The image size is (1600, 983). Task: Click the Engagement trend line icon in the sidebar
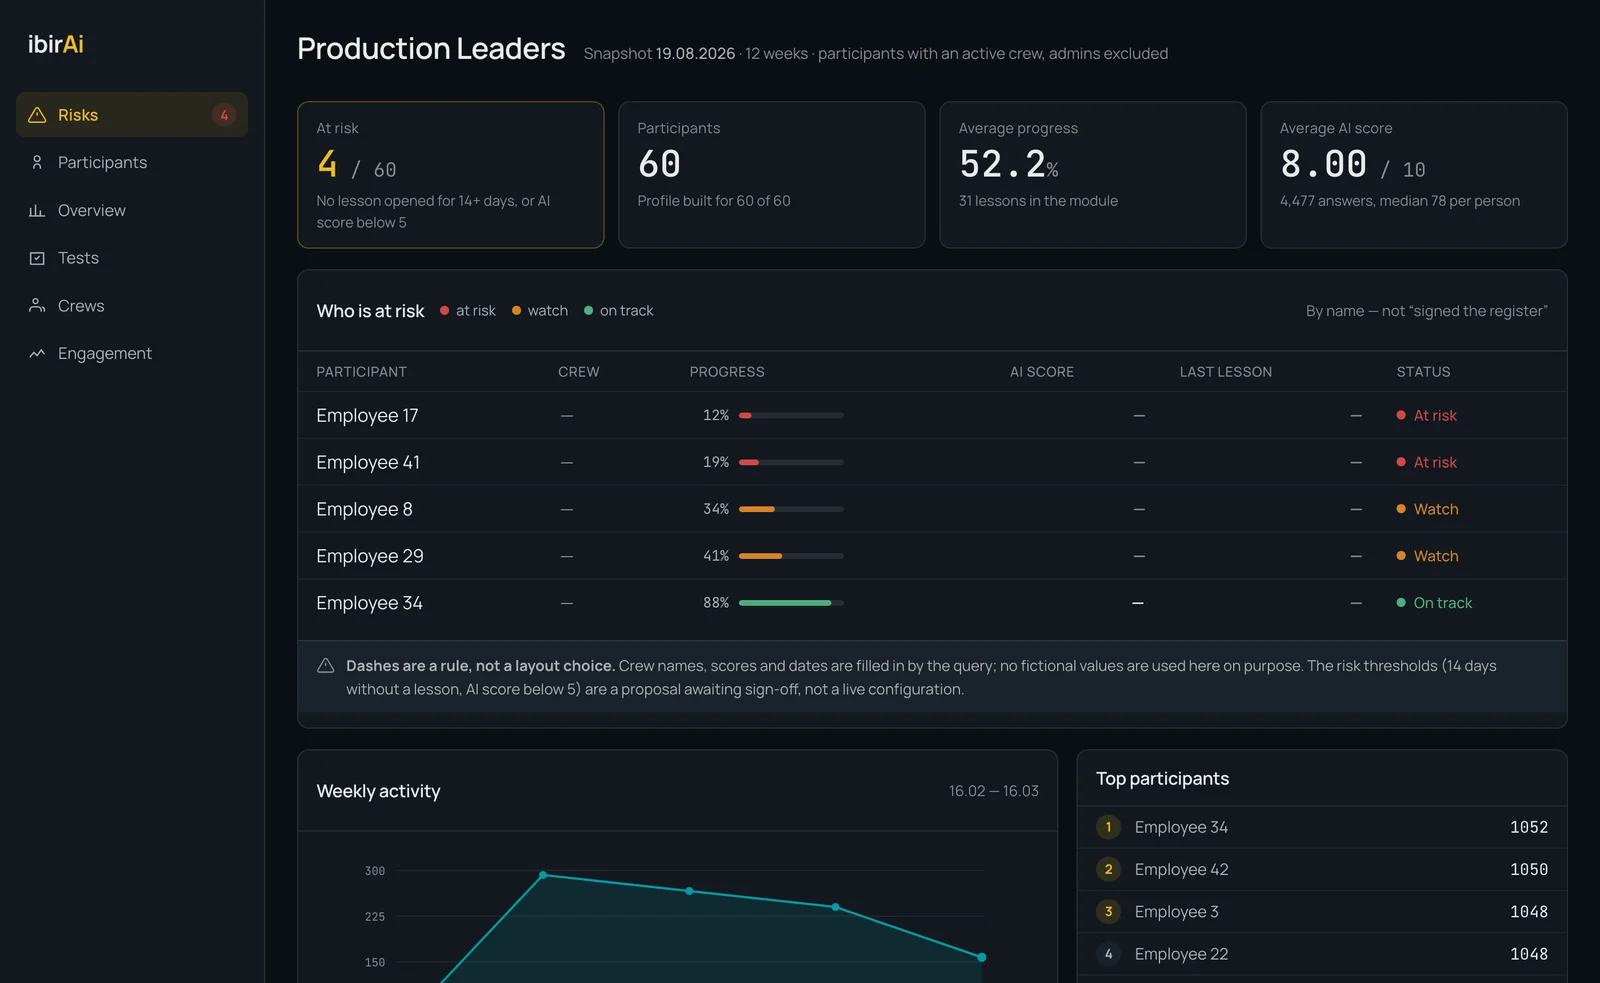pos(37,353)
